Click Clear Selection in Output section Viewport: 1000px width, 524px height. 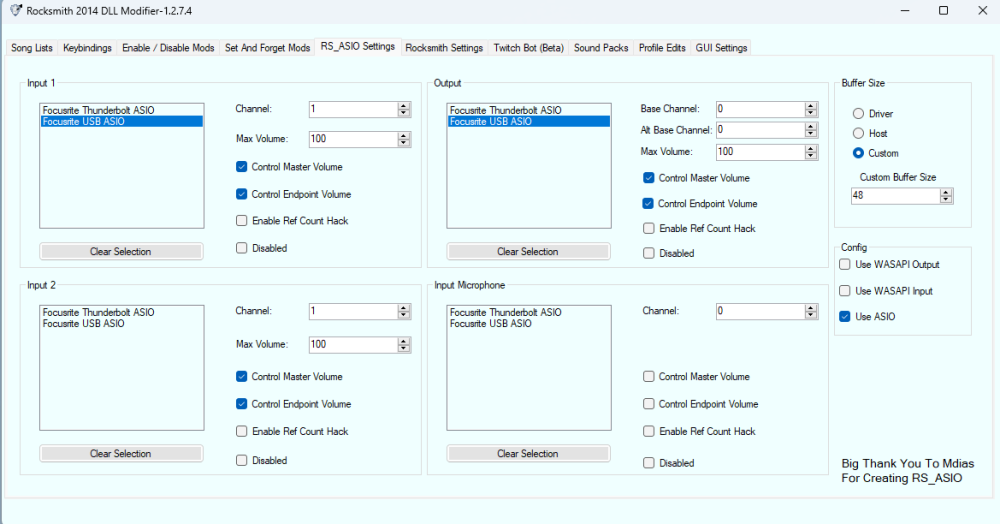click(528, 252)
